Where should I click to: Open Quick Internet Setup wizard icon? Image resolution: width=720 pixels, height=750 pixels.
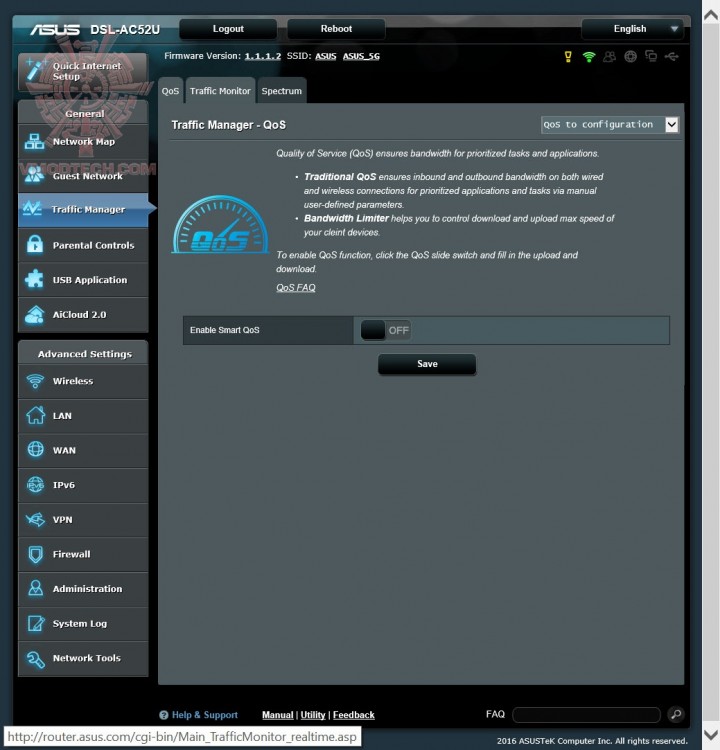36,70
